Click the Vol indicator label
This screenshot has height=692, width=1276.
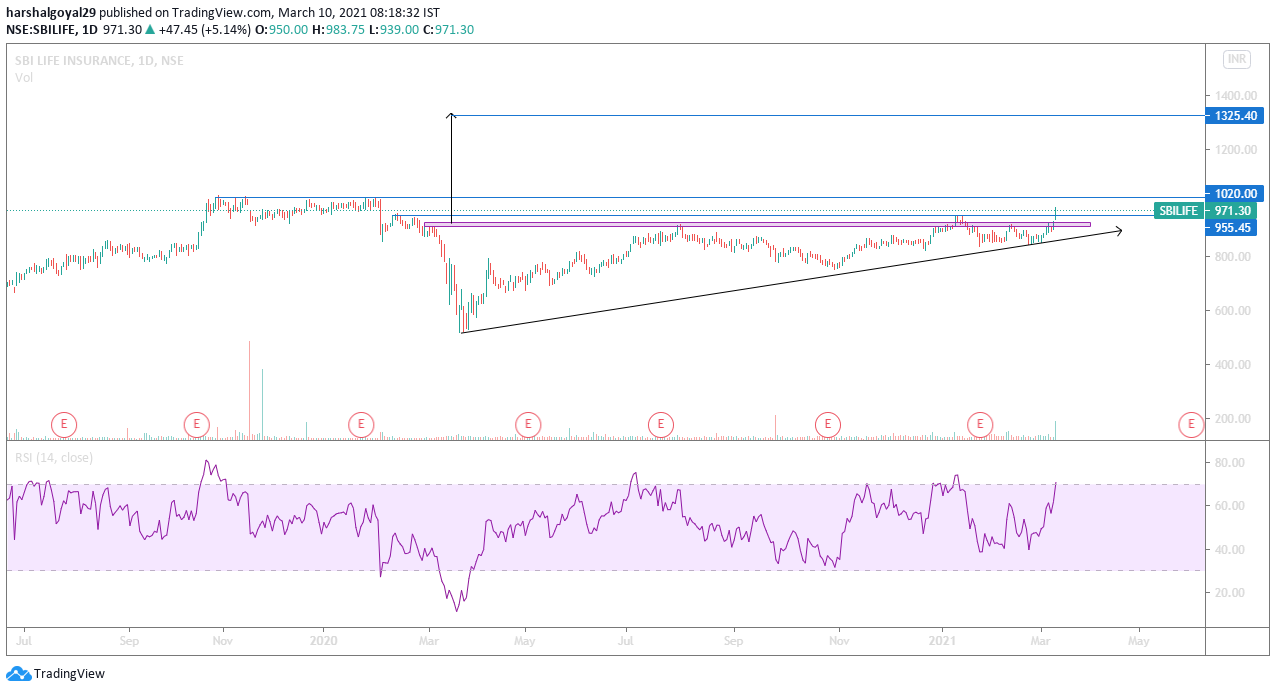24,77
